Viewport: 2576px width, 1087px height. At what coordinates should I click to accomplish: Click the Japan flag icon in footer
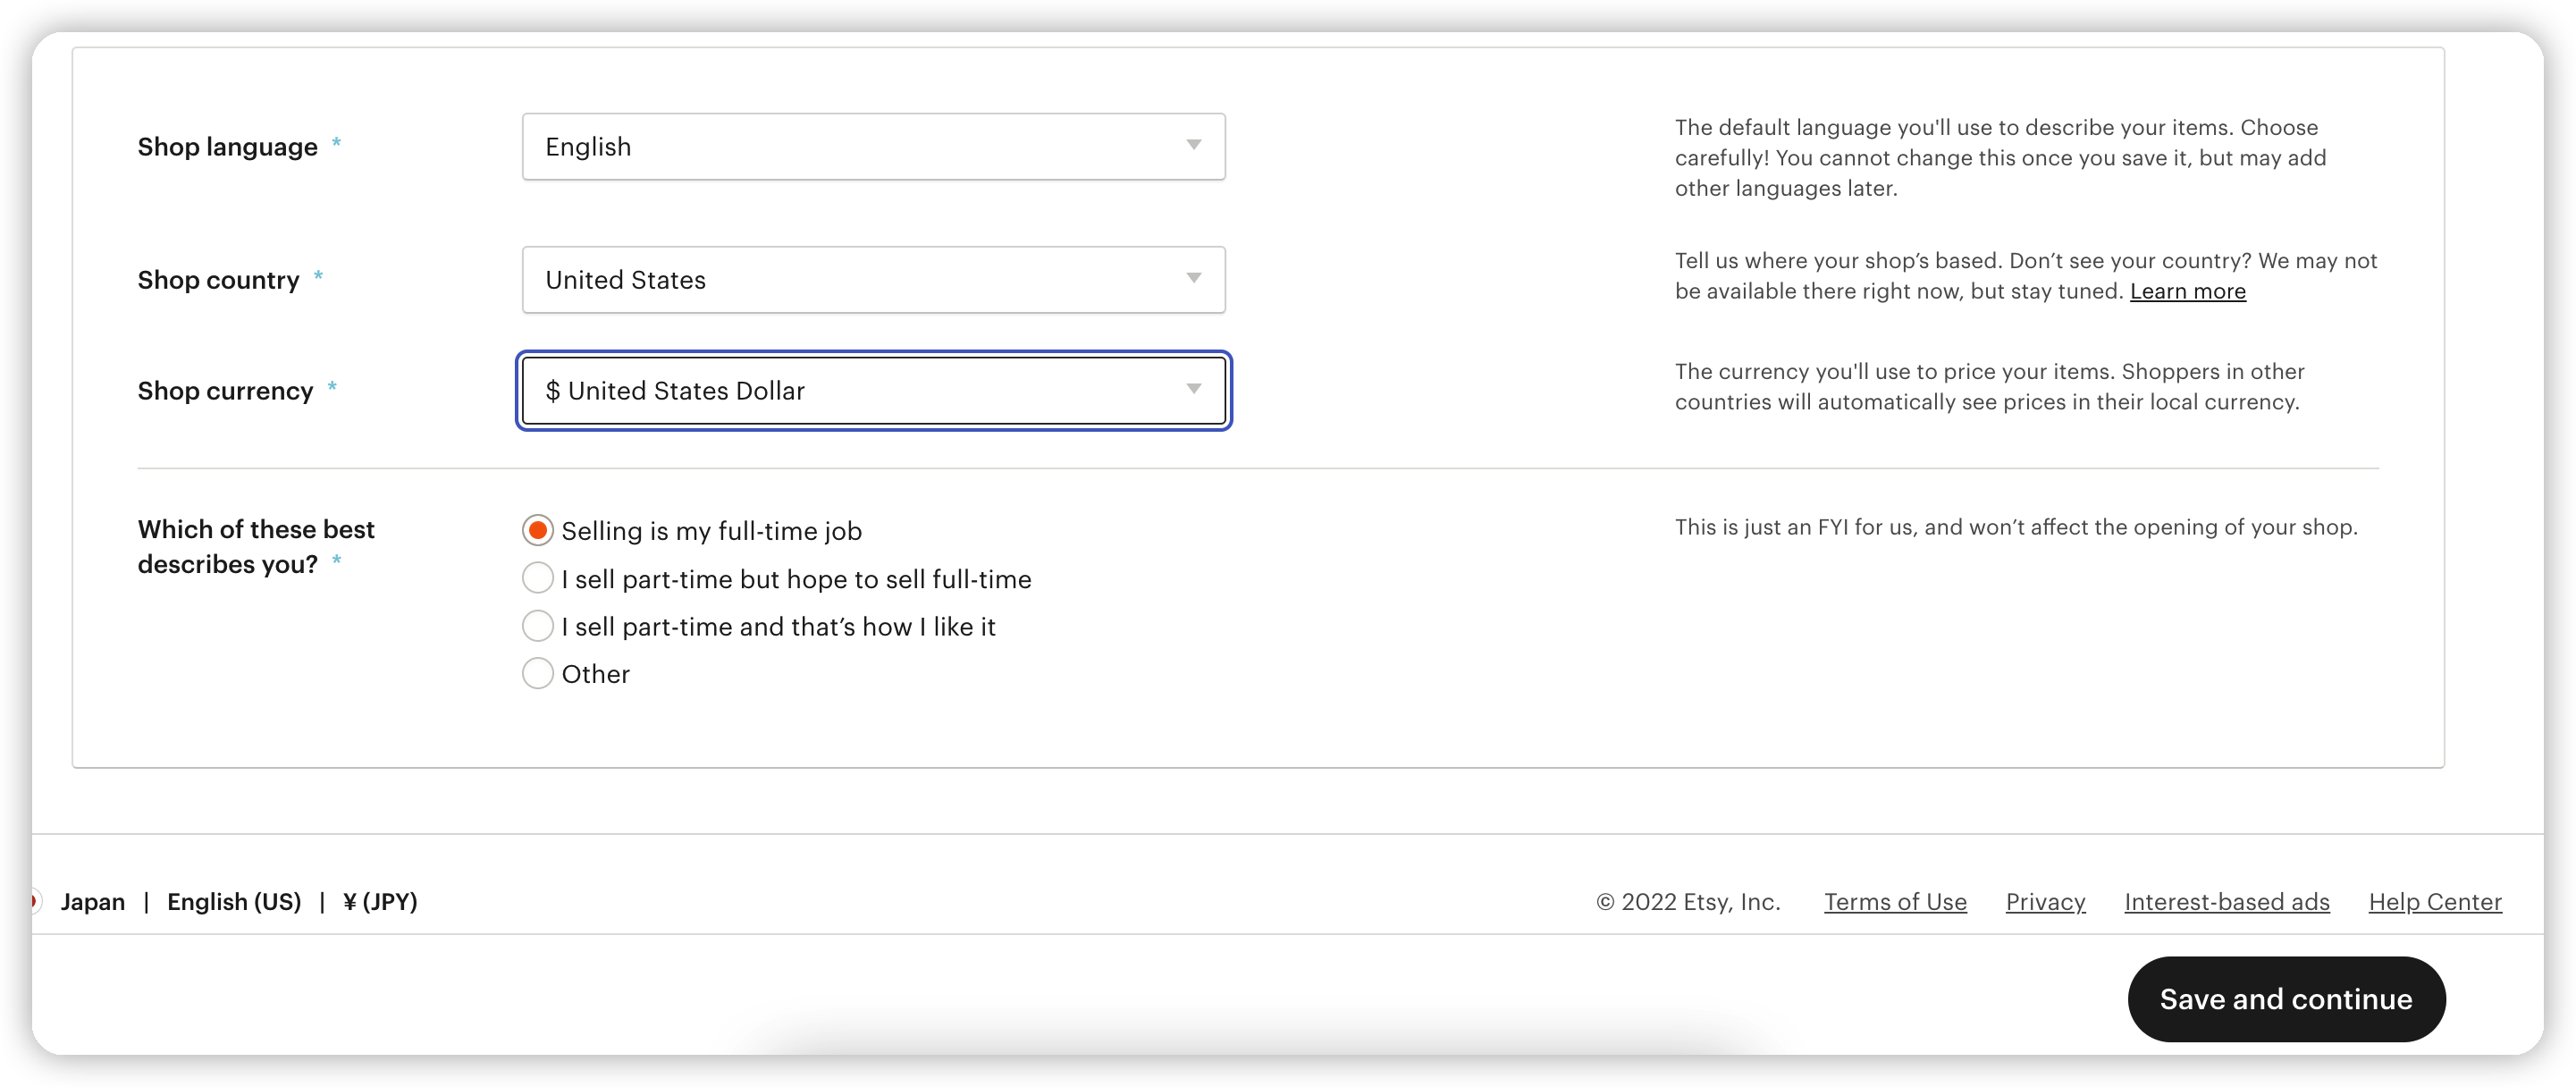pos(36,902)
